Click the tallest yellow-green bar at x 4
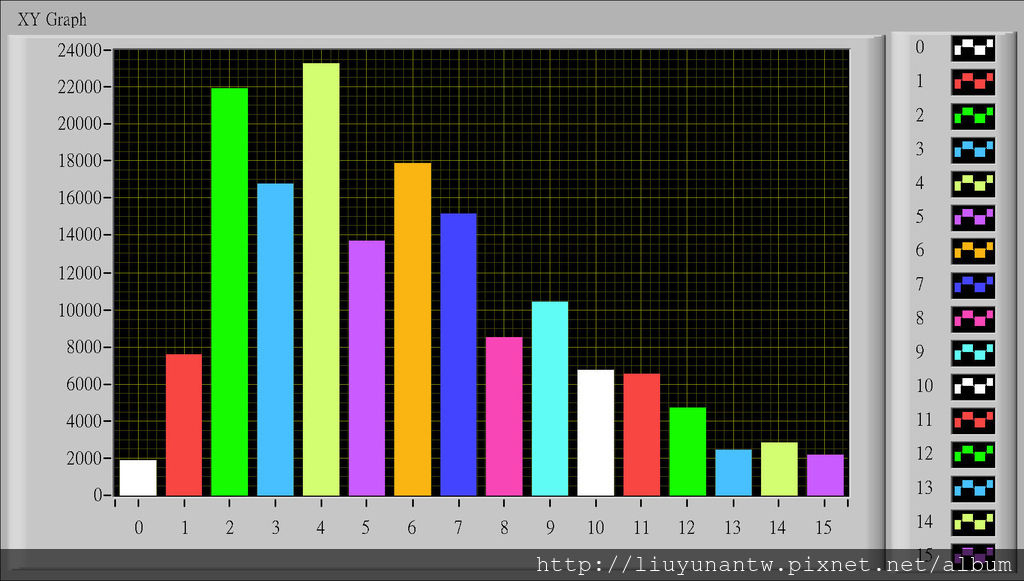Viewport: 1024px width, 581px height. pyautogui.click(x=321, y=279)
